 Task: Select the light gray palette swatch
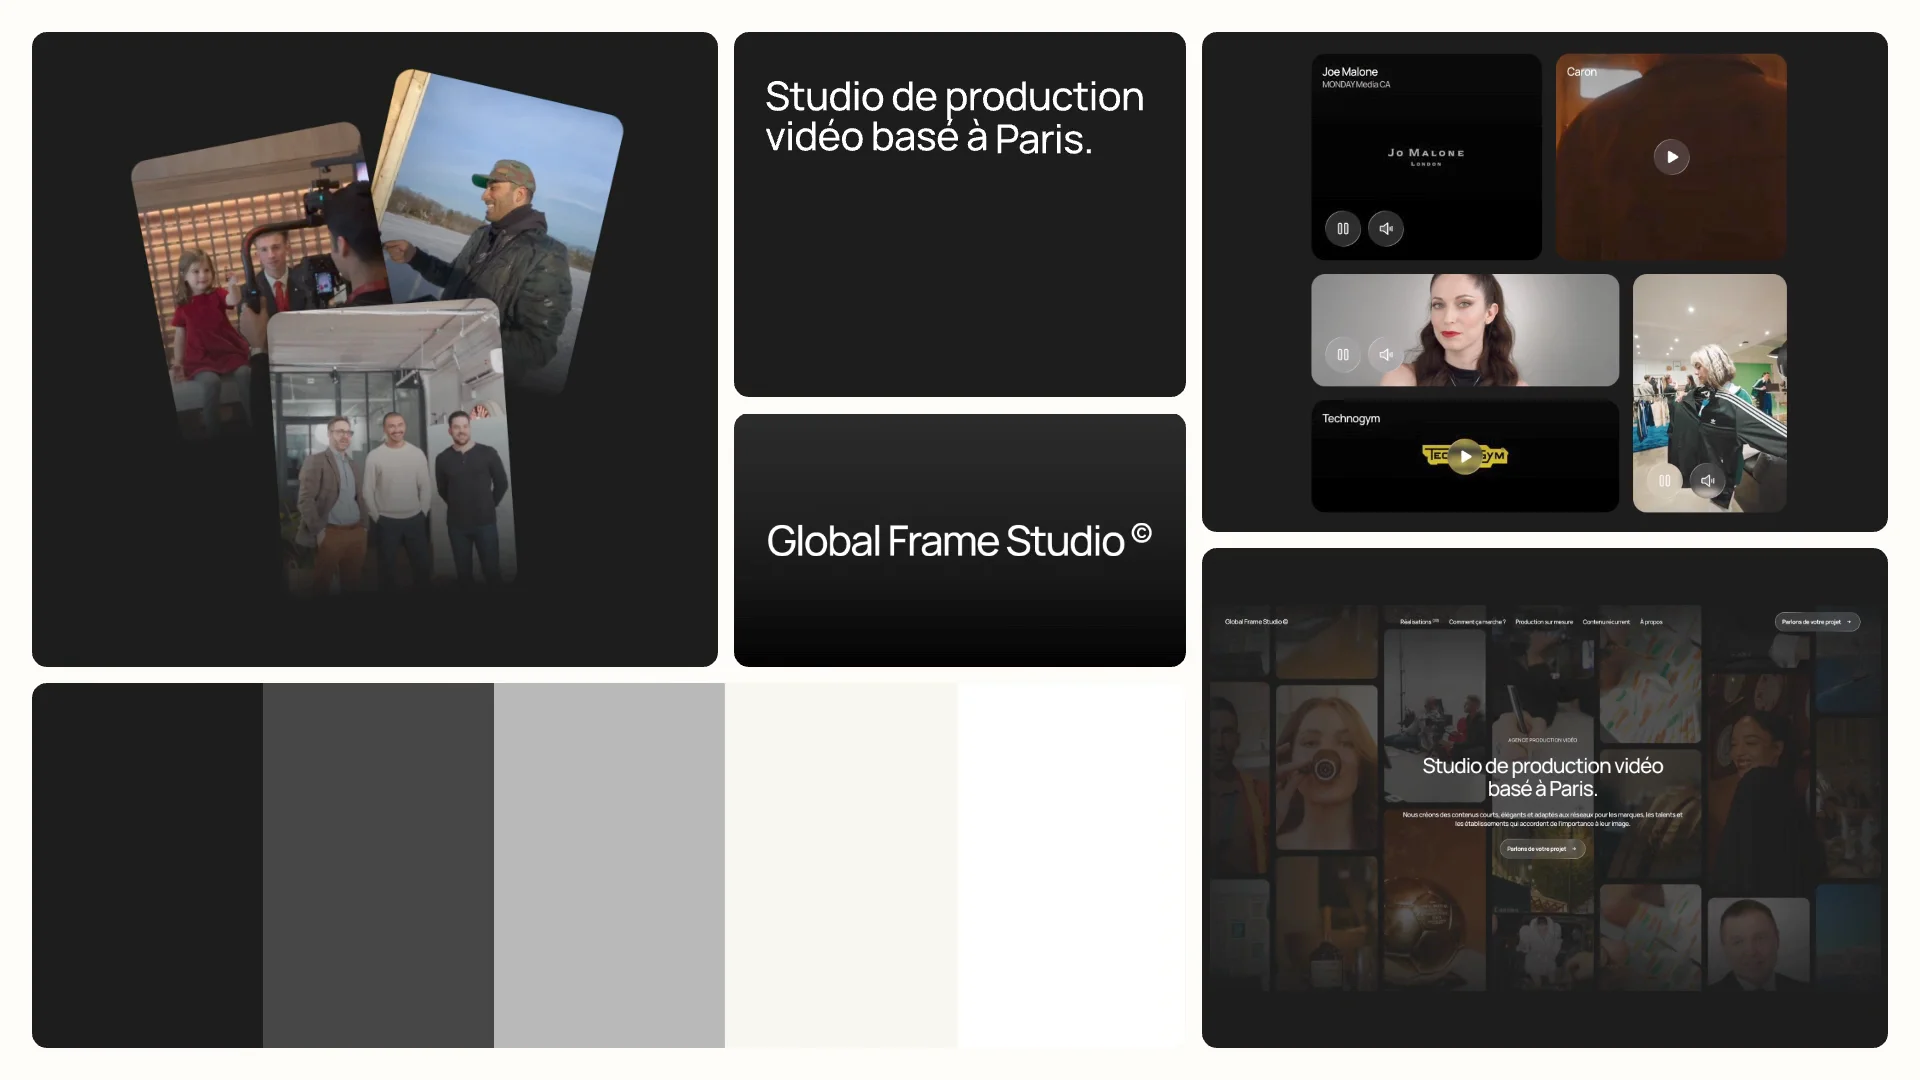(x=609, y=865)
